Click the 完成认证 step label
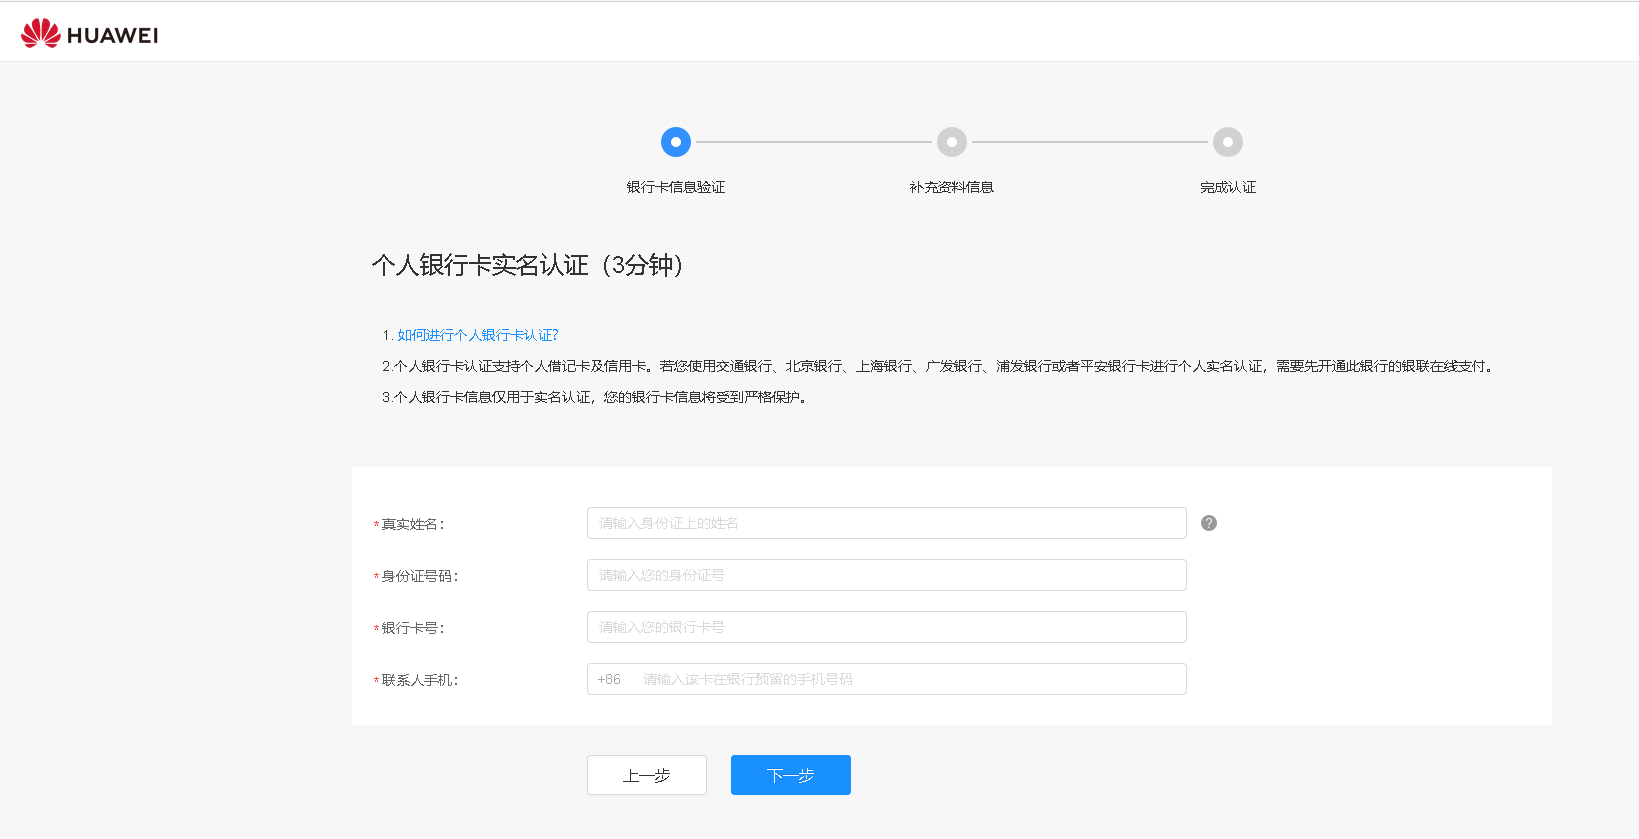The width and height of the screenshot is (1639, 839). coord(1228,187)
